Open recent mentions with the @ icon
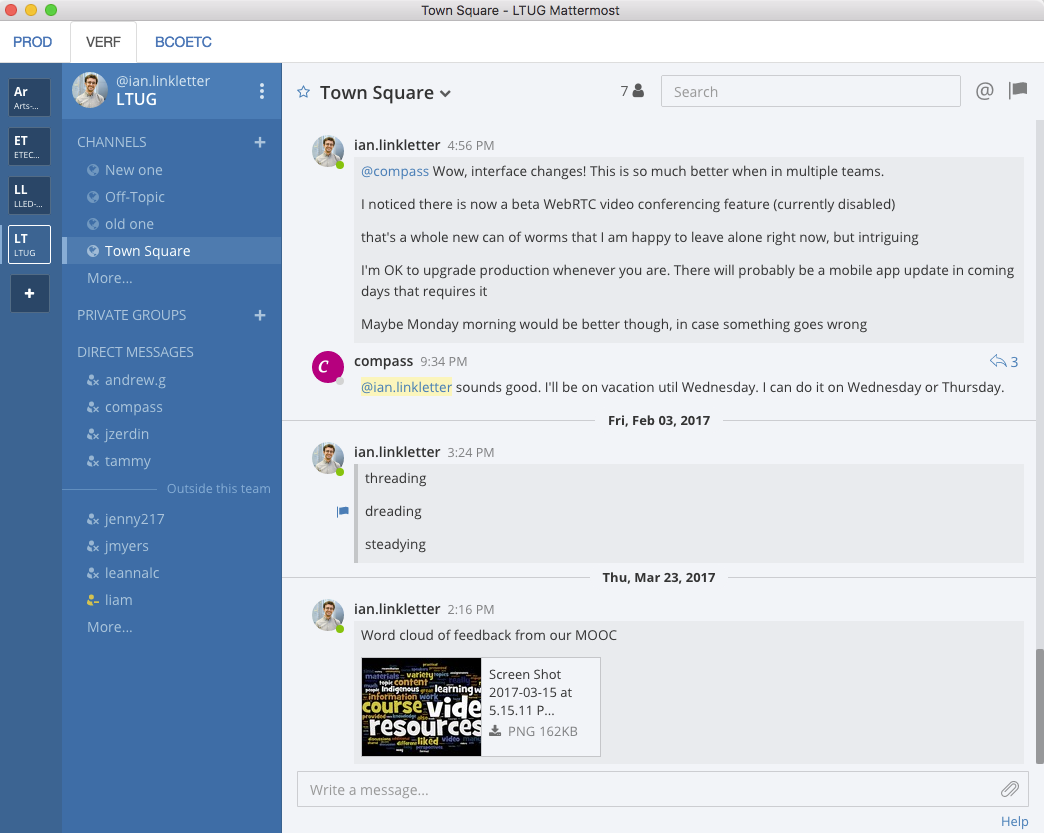Viewport: 1044px width, 833px height. (985, 90)
